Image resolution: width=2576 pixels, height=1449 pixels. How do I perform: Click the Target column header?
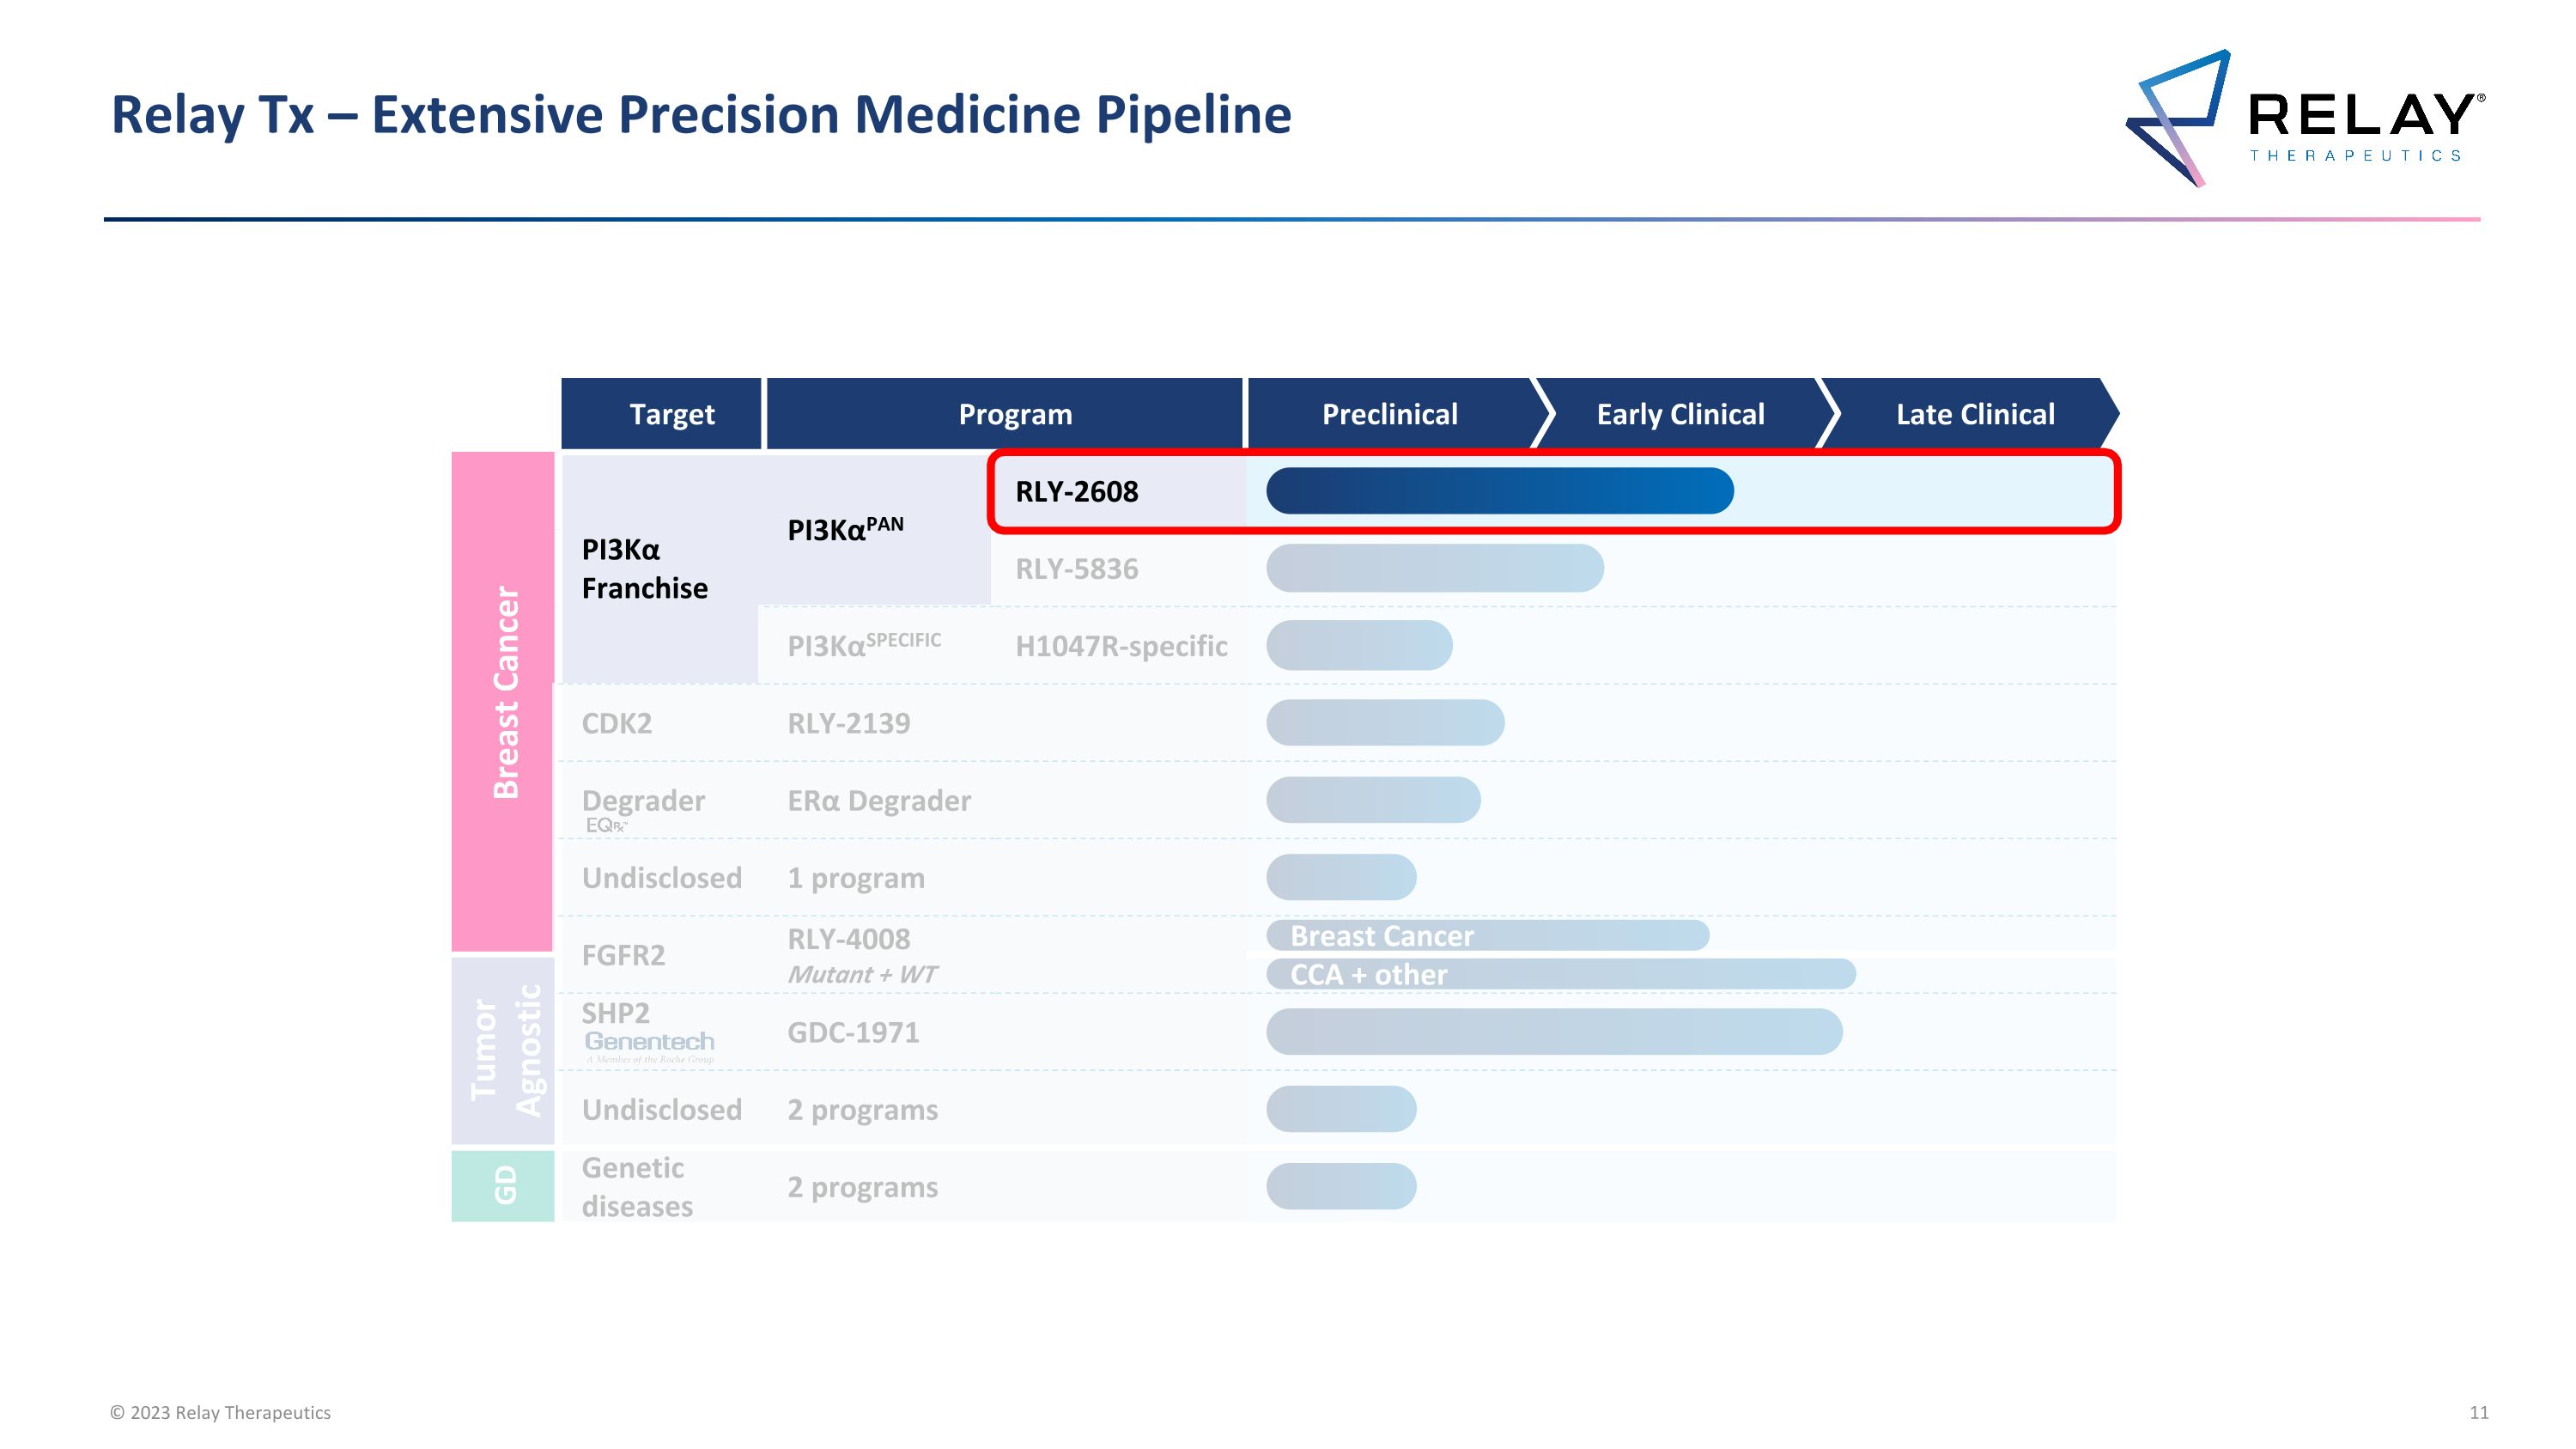[x=671, y=414]
